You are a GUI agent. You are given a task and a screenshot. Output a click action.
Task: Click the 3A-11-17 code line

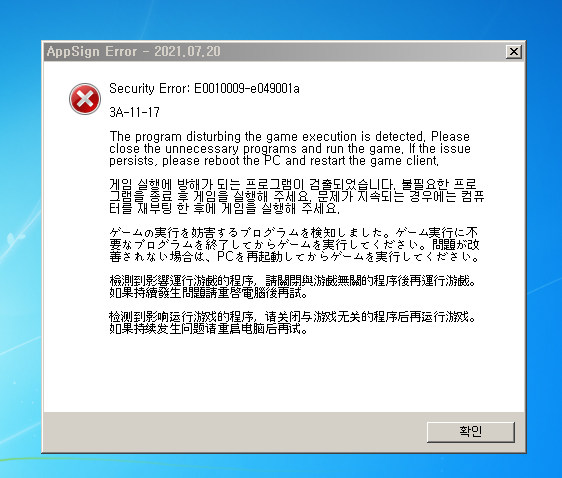[134, 112]
